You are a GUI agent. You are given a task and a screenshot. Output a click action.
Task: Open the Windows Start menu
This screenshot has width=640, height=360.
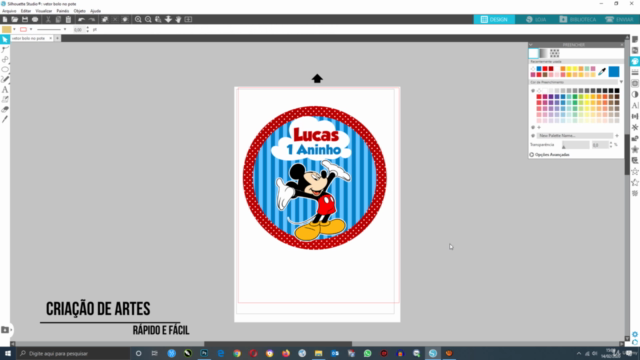point(8,353)
